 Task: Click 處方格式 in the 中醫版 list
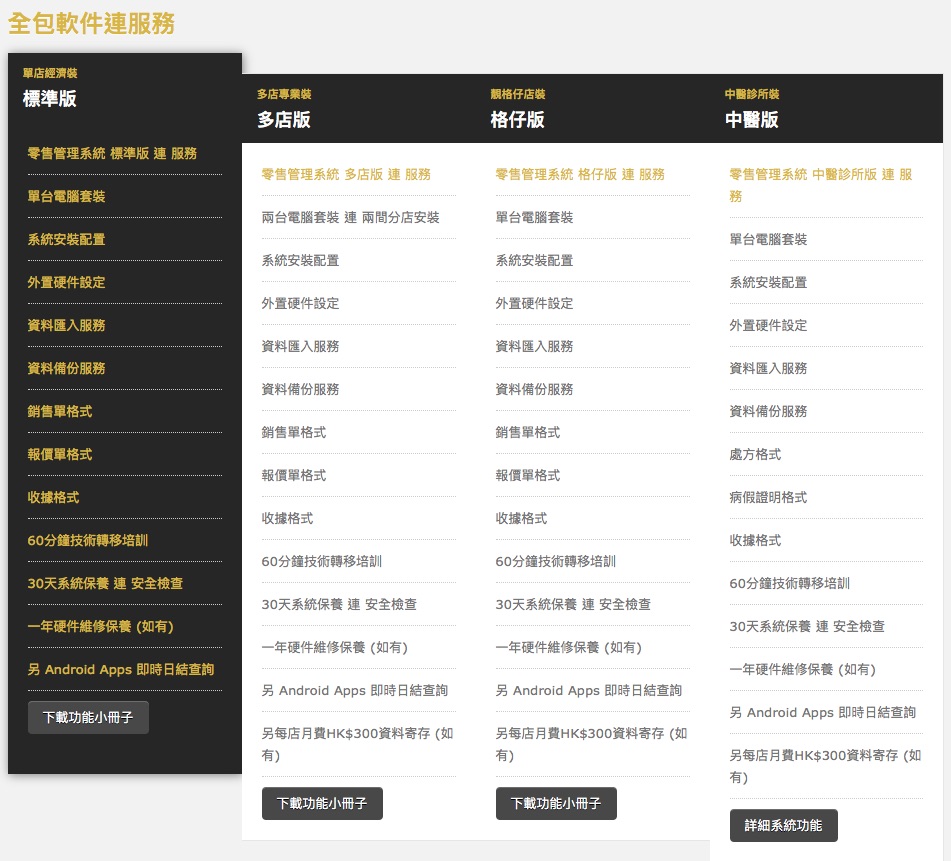point(755,454)
